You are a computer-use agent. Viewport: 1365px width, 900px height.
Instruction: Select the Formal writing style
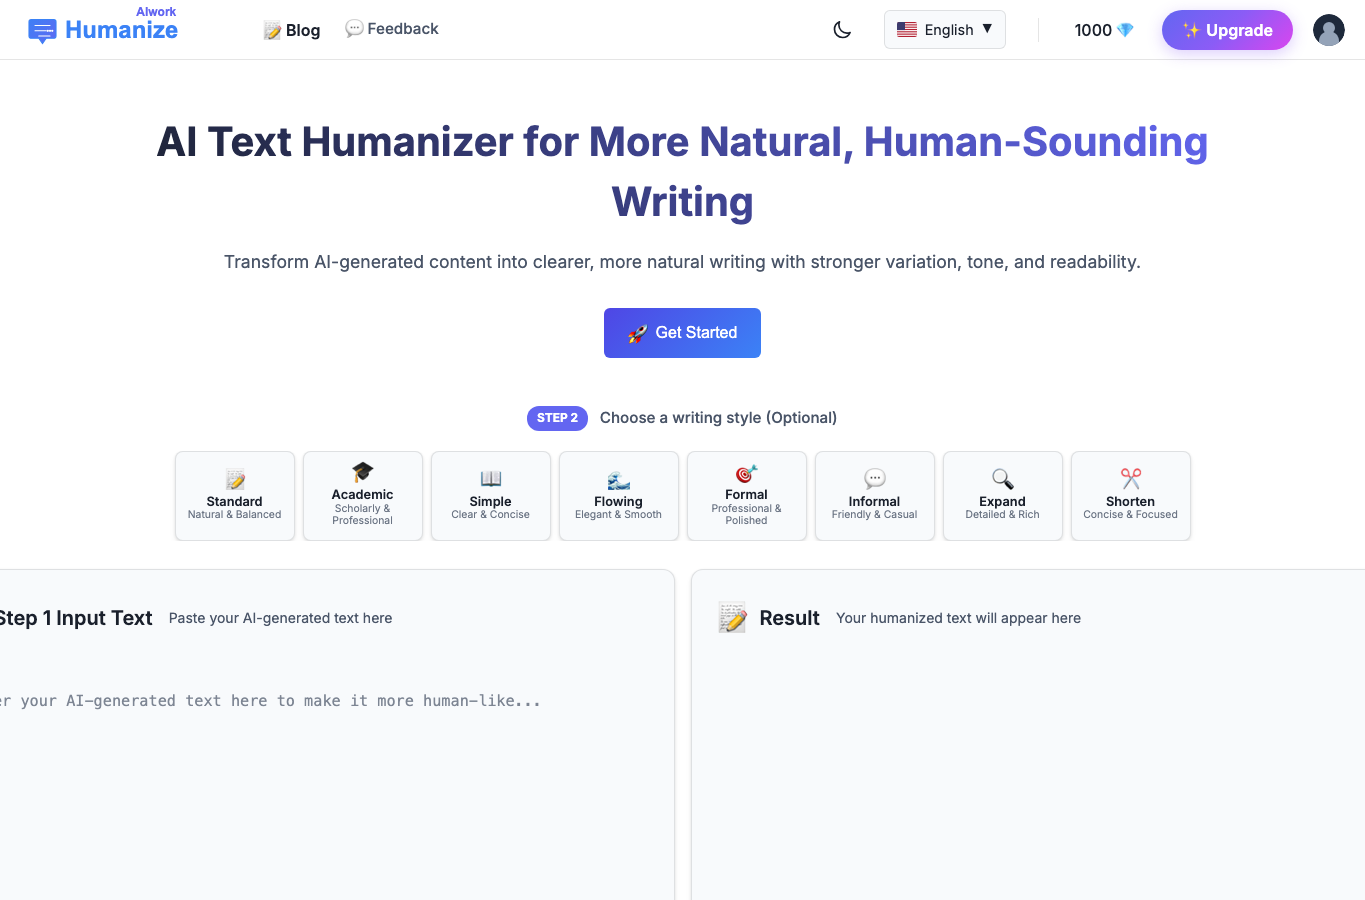click(747, 496)
